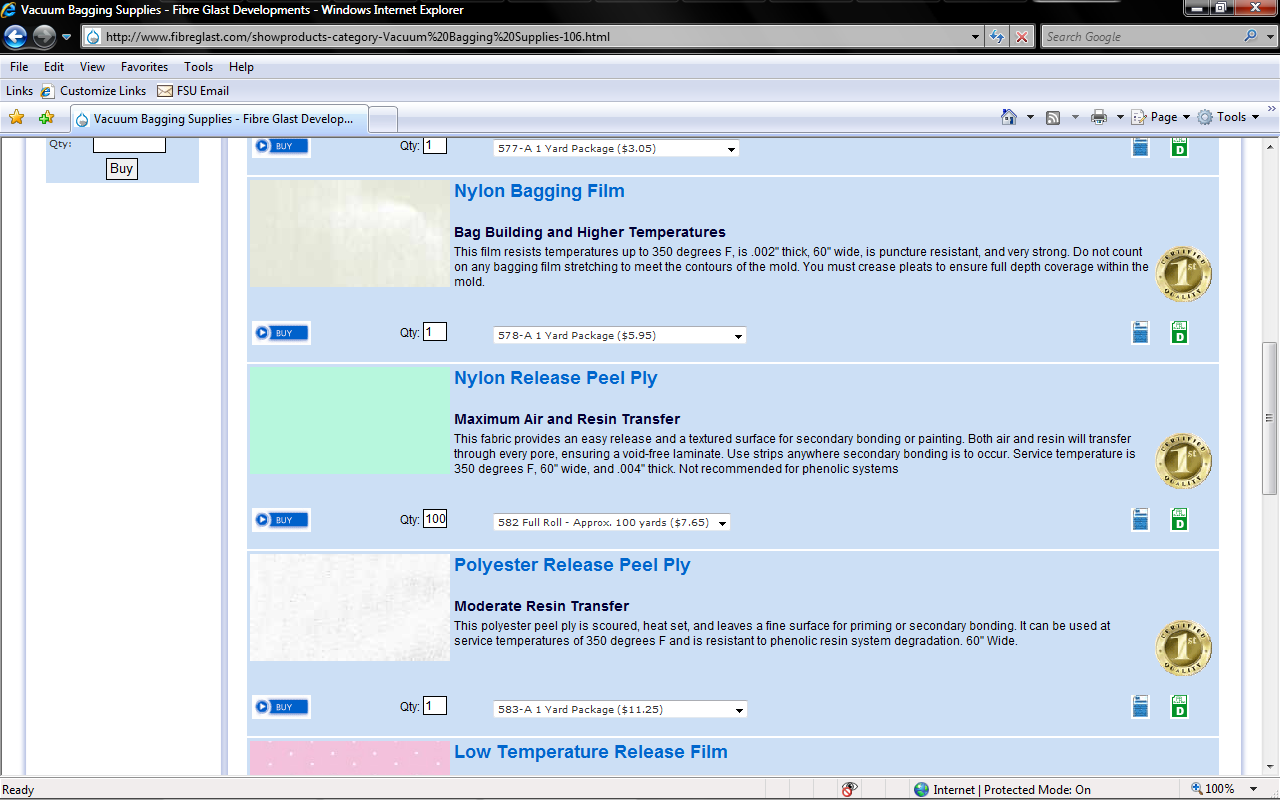Open the Edit menu
The width and height of the screenshot is (1280, 800).
coord(54,67)
